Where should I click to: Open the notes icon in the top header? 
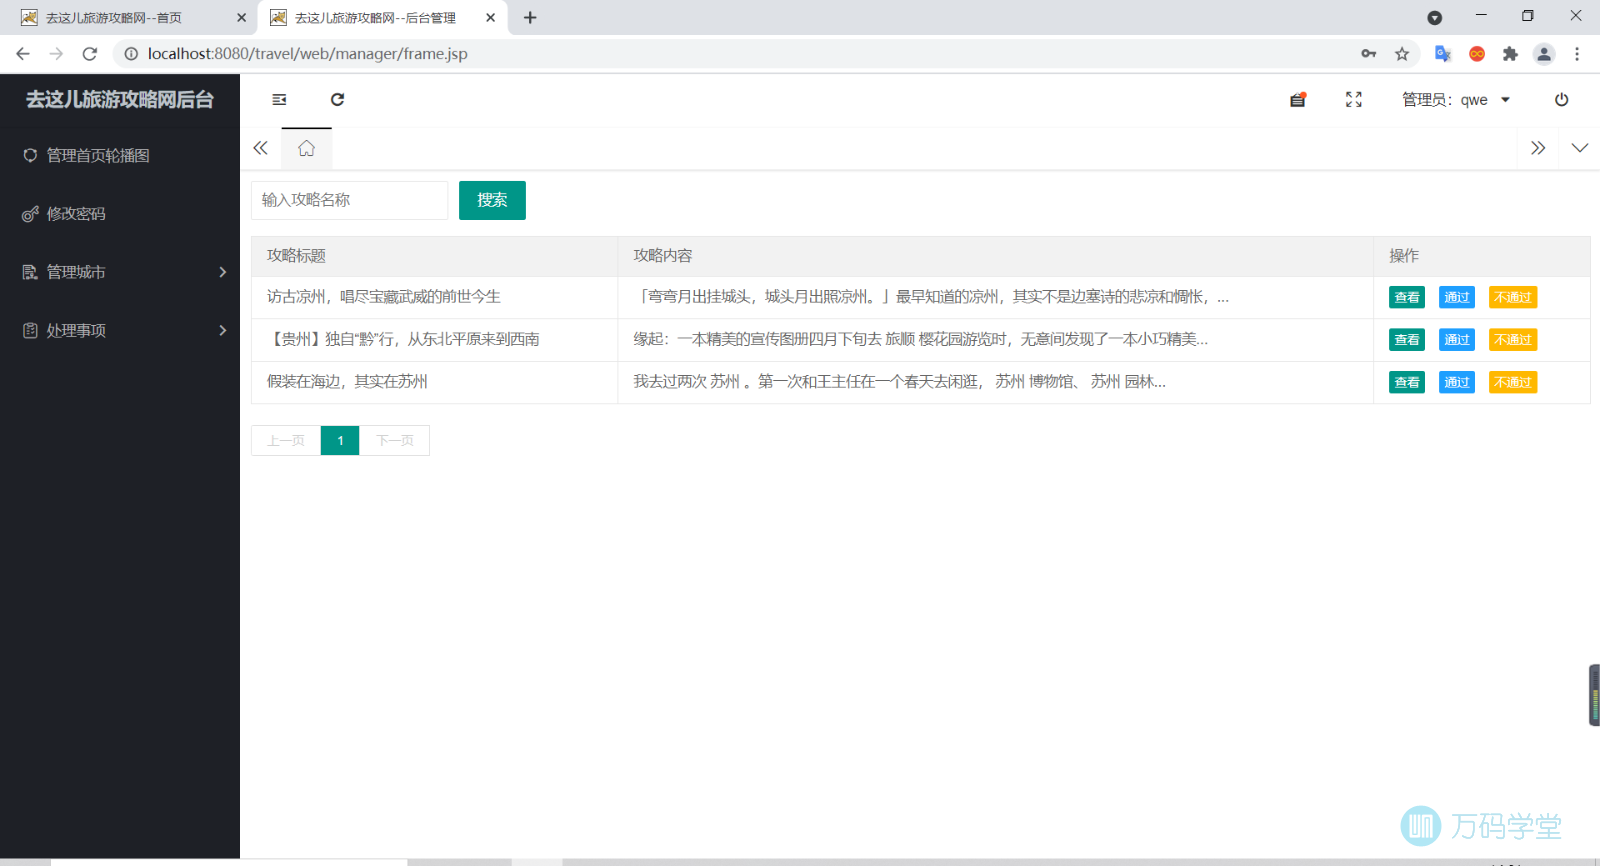1298,99
